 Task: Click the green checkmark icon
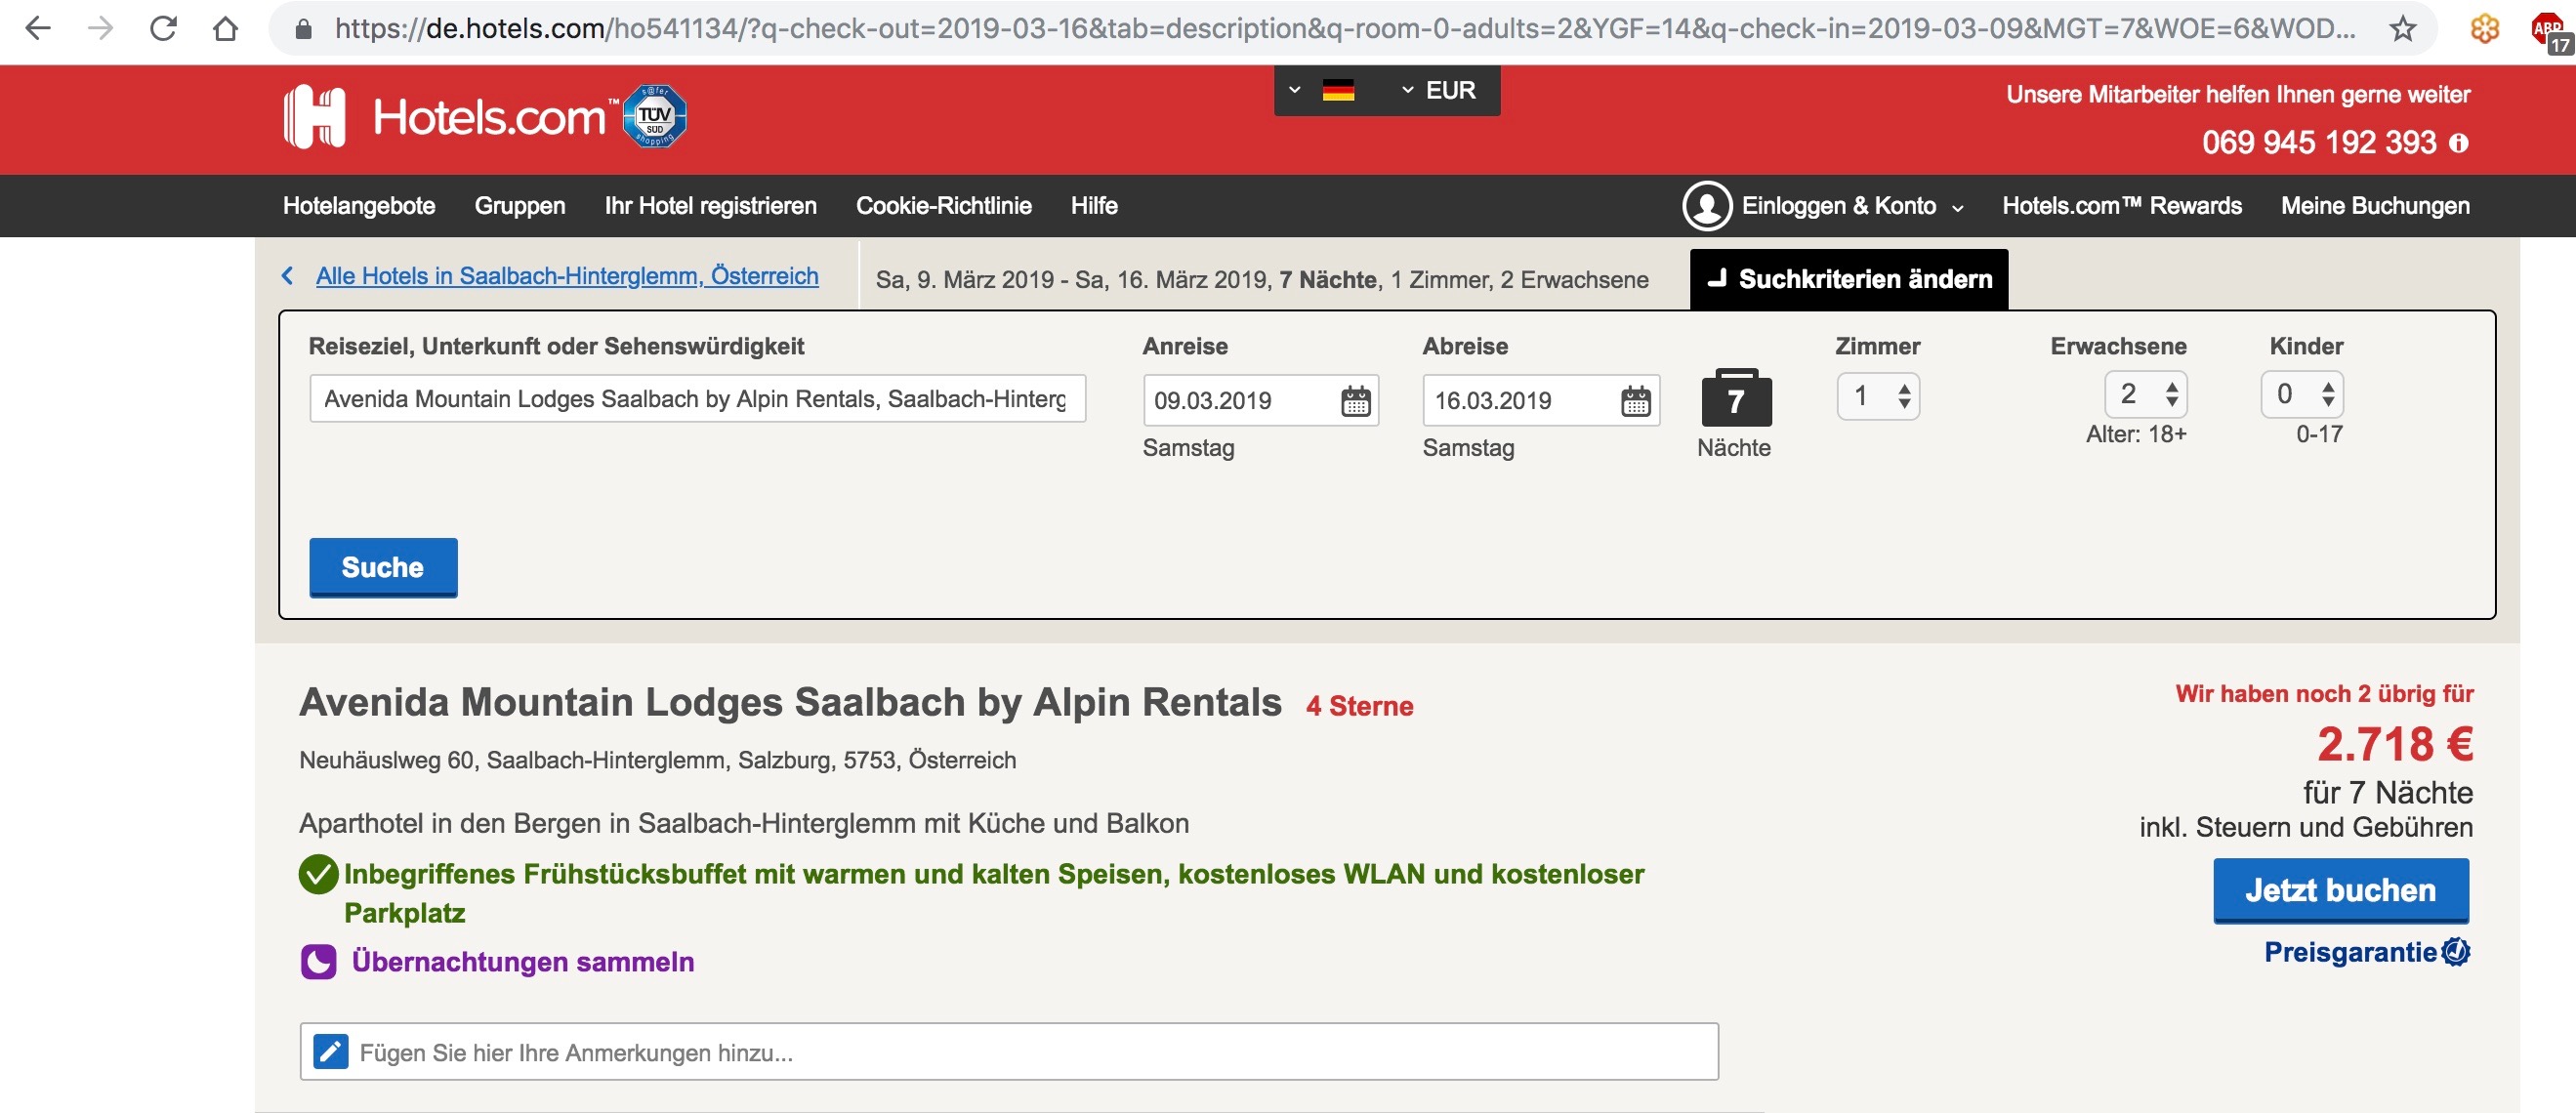coord(318,874)
